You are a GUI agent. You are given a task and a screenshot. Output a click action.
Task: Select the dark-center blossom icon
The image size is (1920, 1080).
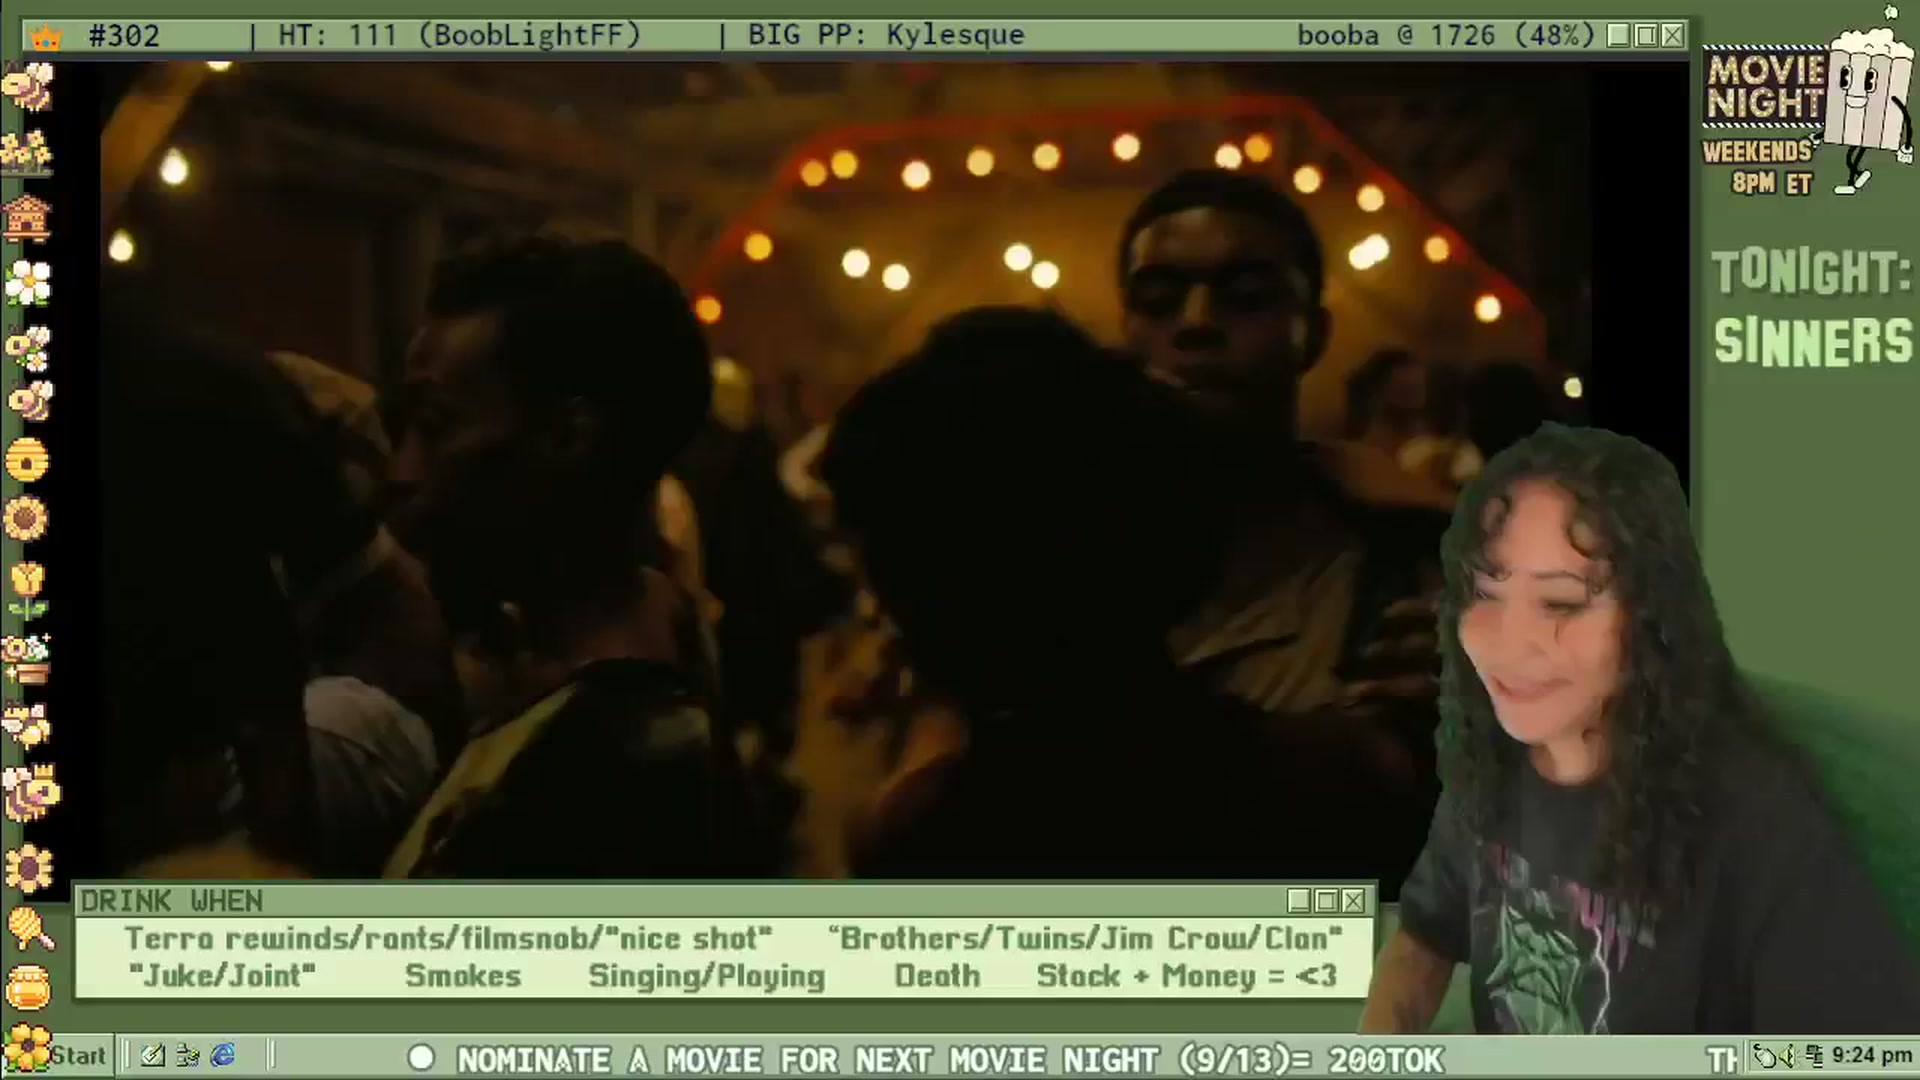(x=28, y=867)
